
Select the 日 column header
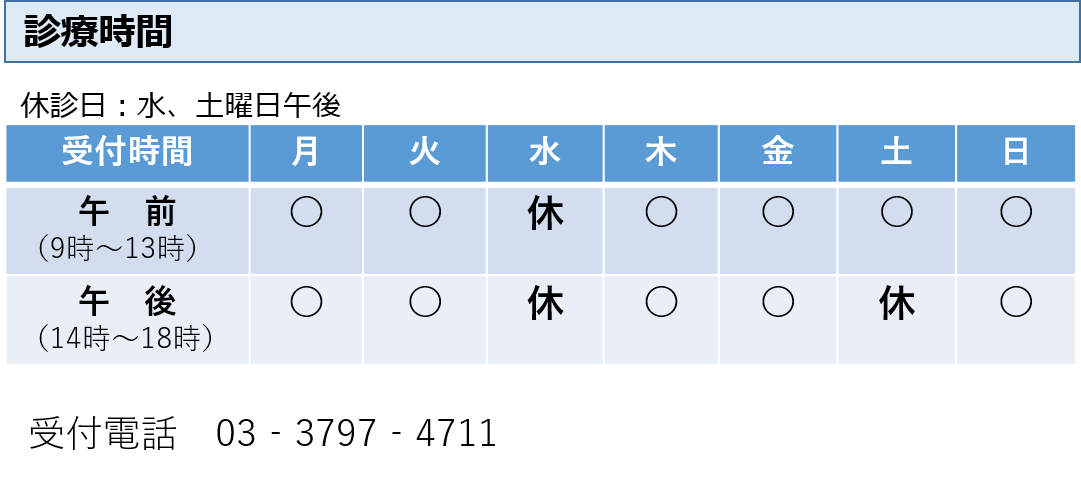[x=1016, y=153]
